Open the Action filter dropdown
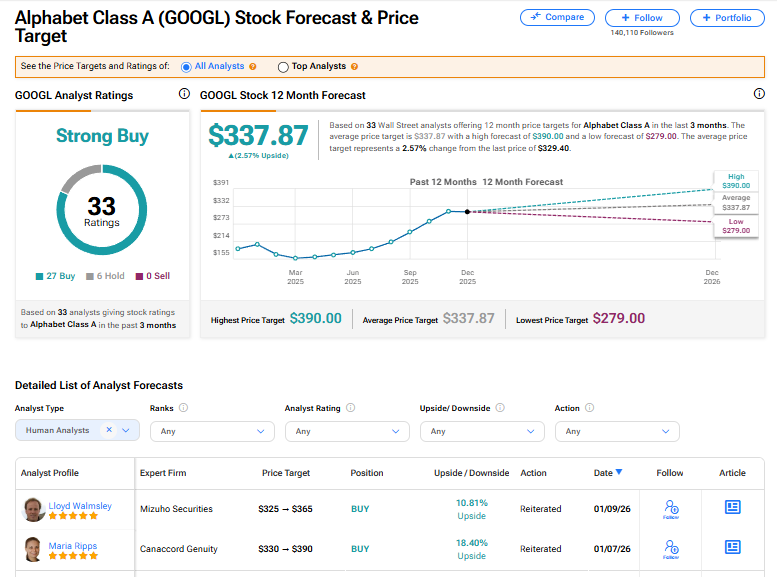This screenshot has height=577, width=777. click(x=617, y=431)
